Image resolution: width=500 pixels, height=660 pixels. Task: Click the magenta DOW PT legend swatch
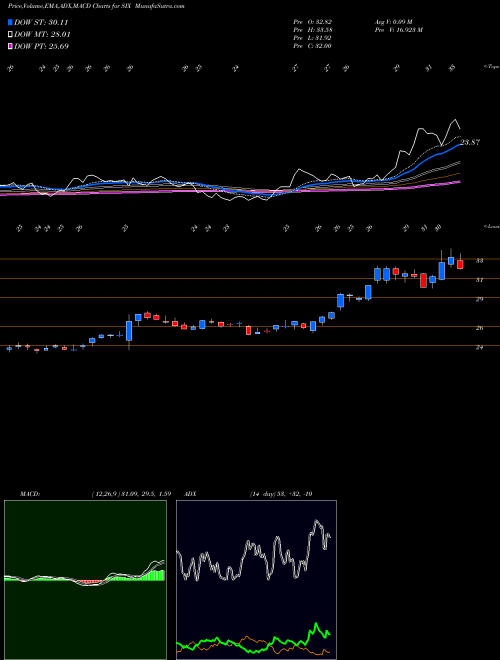point(10,46)
